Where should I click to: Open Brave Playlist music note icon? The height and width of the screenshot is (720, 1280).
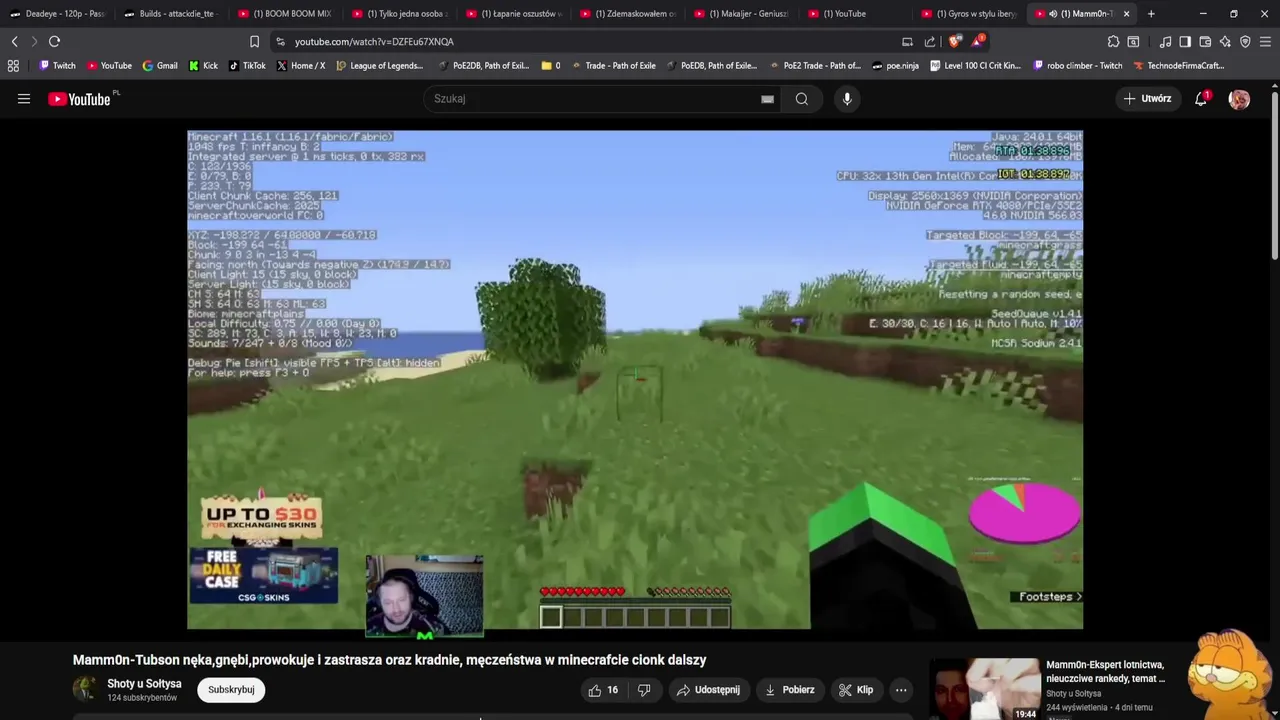point(1165,41)
